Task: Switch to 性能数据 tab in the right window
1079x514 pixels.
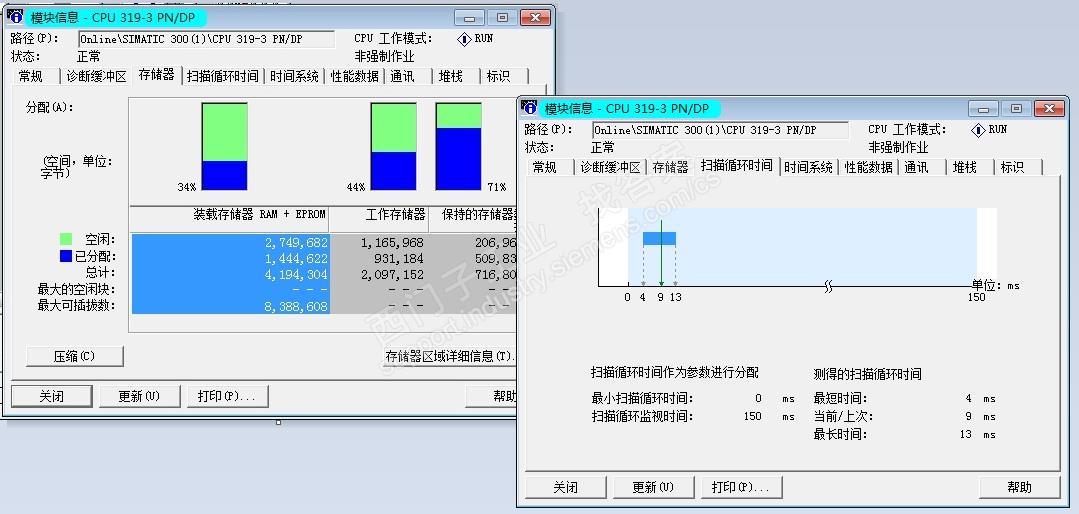Action: tap(868, 167)
